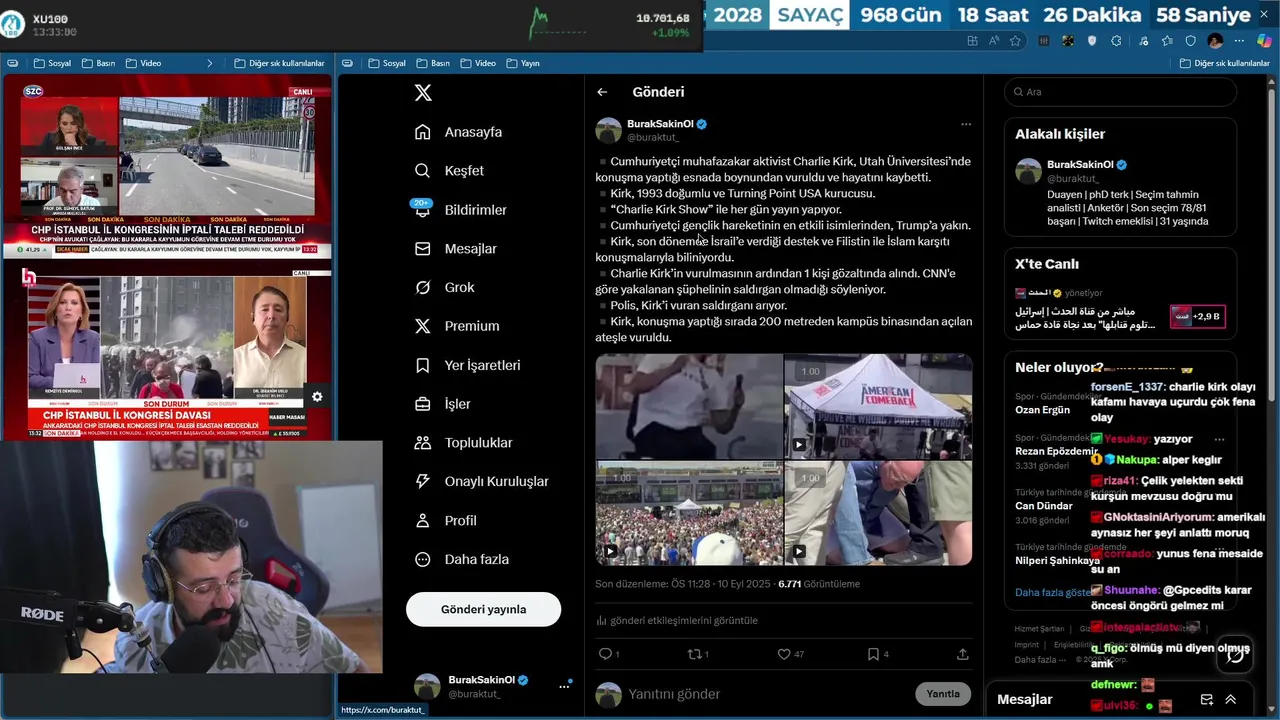Open the live broadcast card under X'te Canlı
1280x720 pixels.
click(1120, 311)
